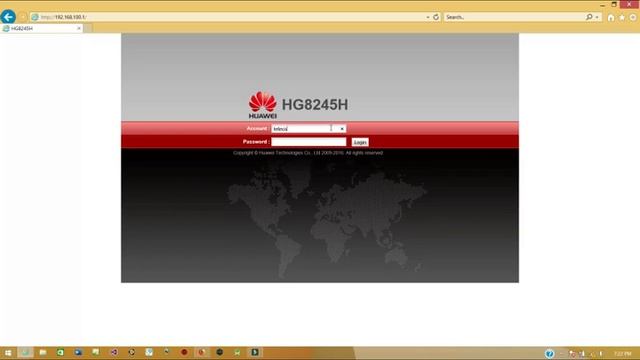The width and height of the screenshot is (640, 360).
Task: Expand the search provider dropdown arrow
Action: pyautogui.click(x=597, y=17)
